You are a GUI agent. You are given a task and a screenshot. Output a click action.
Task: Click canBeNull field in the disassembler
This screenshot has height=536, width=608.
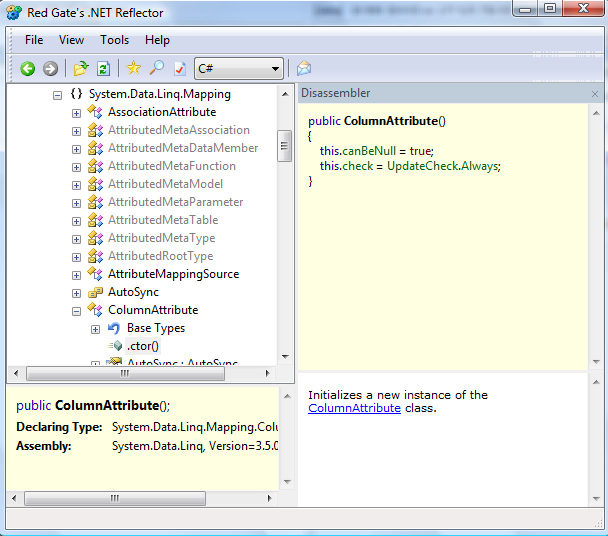(x=369, y=151)
